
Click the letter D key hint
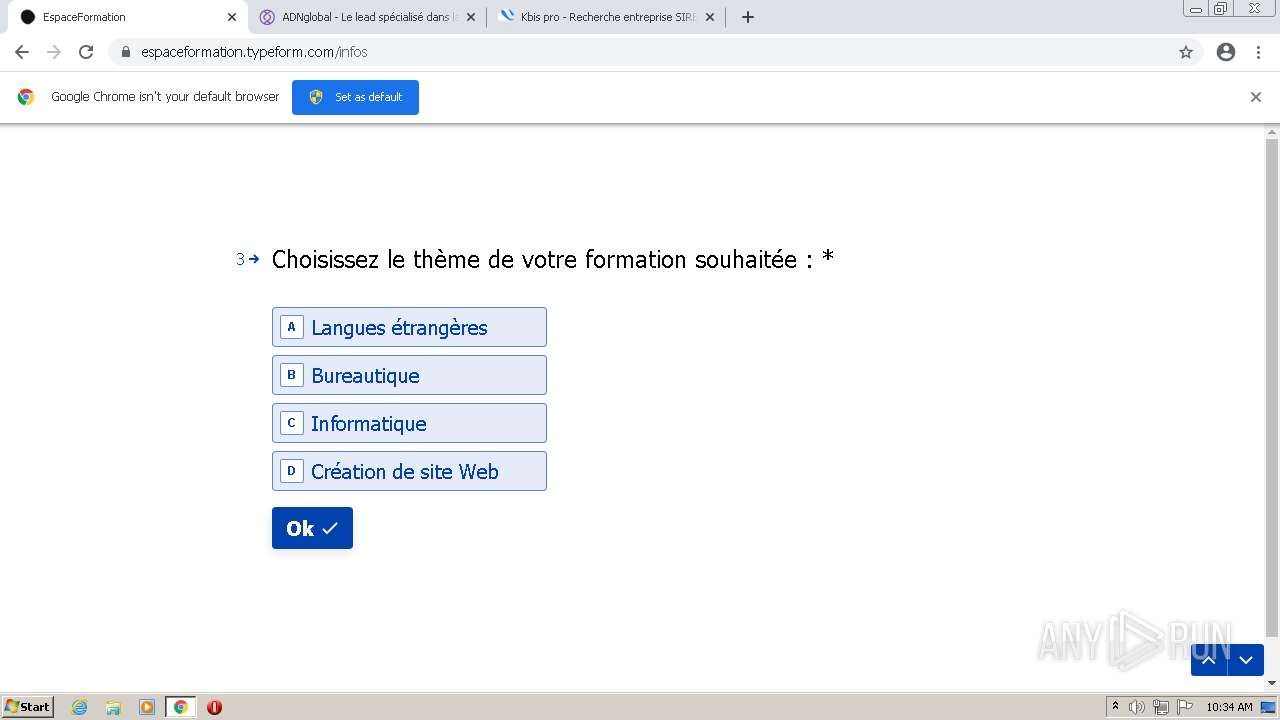291,471
